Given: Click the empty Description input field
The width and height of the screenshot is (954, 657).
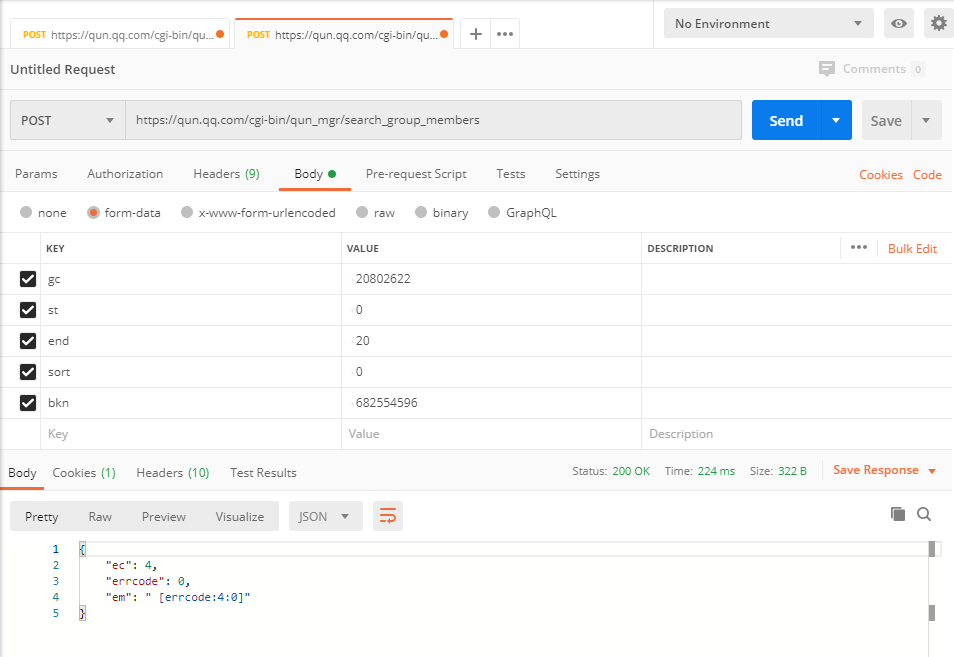Looking at the screenshot, I should [x=796, y=434].
